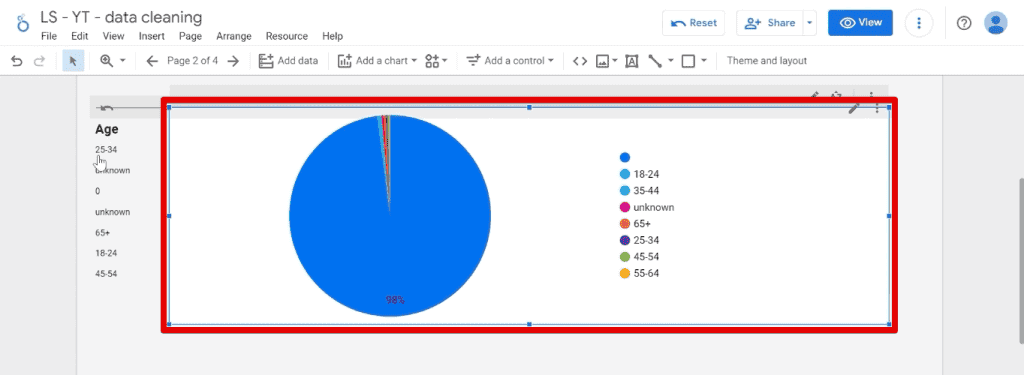This screenshot has width=1024, height=375.
Task: Open Theme and layout panel
Action: [767, 61]
